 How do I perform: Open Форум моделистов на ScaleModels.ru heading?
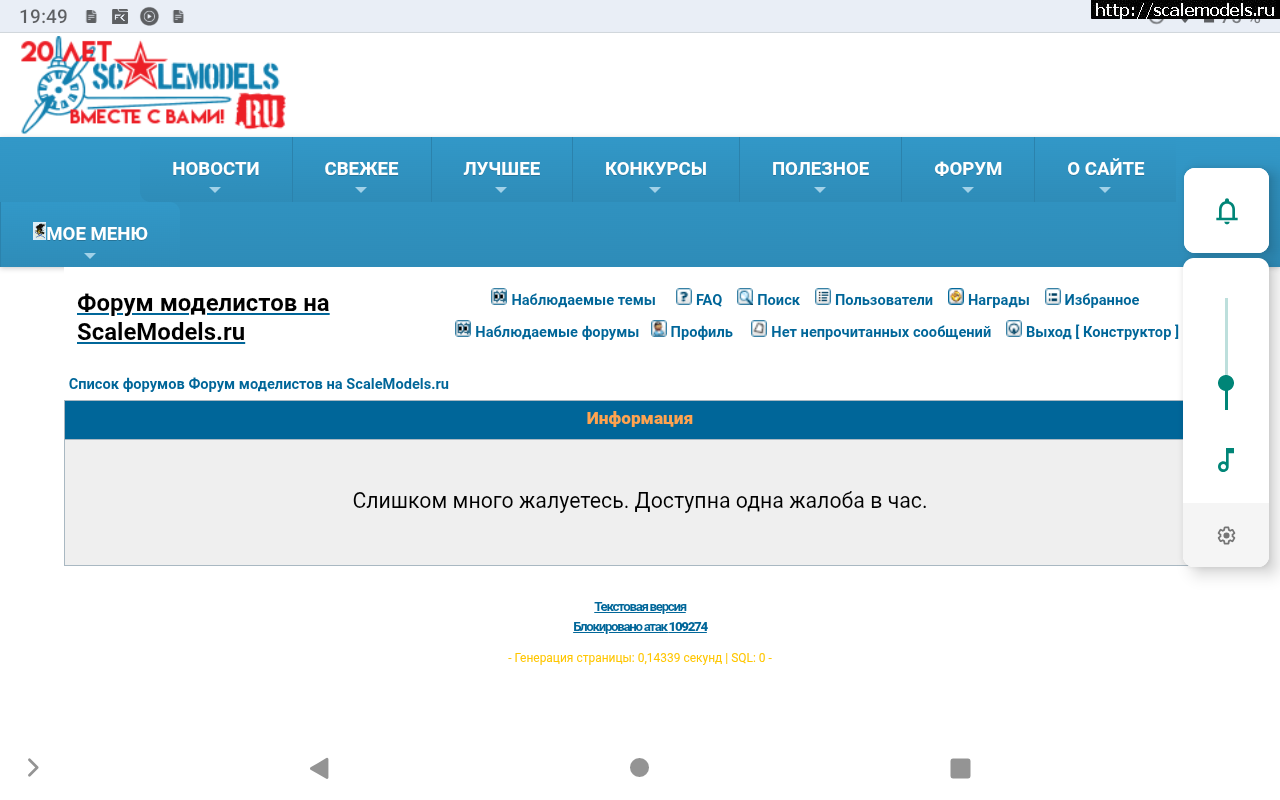(203, 317)
